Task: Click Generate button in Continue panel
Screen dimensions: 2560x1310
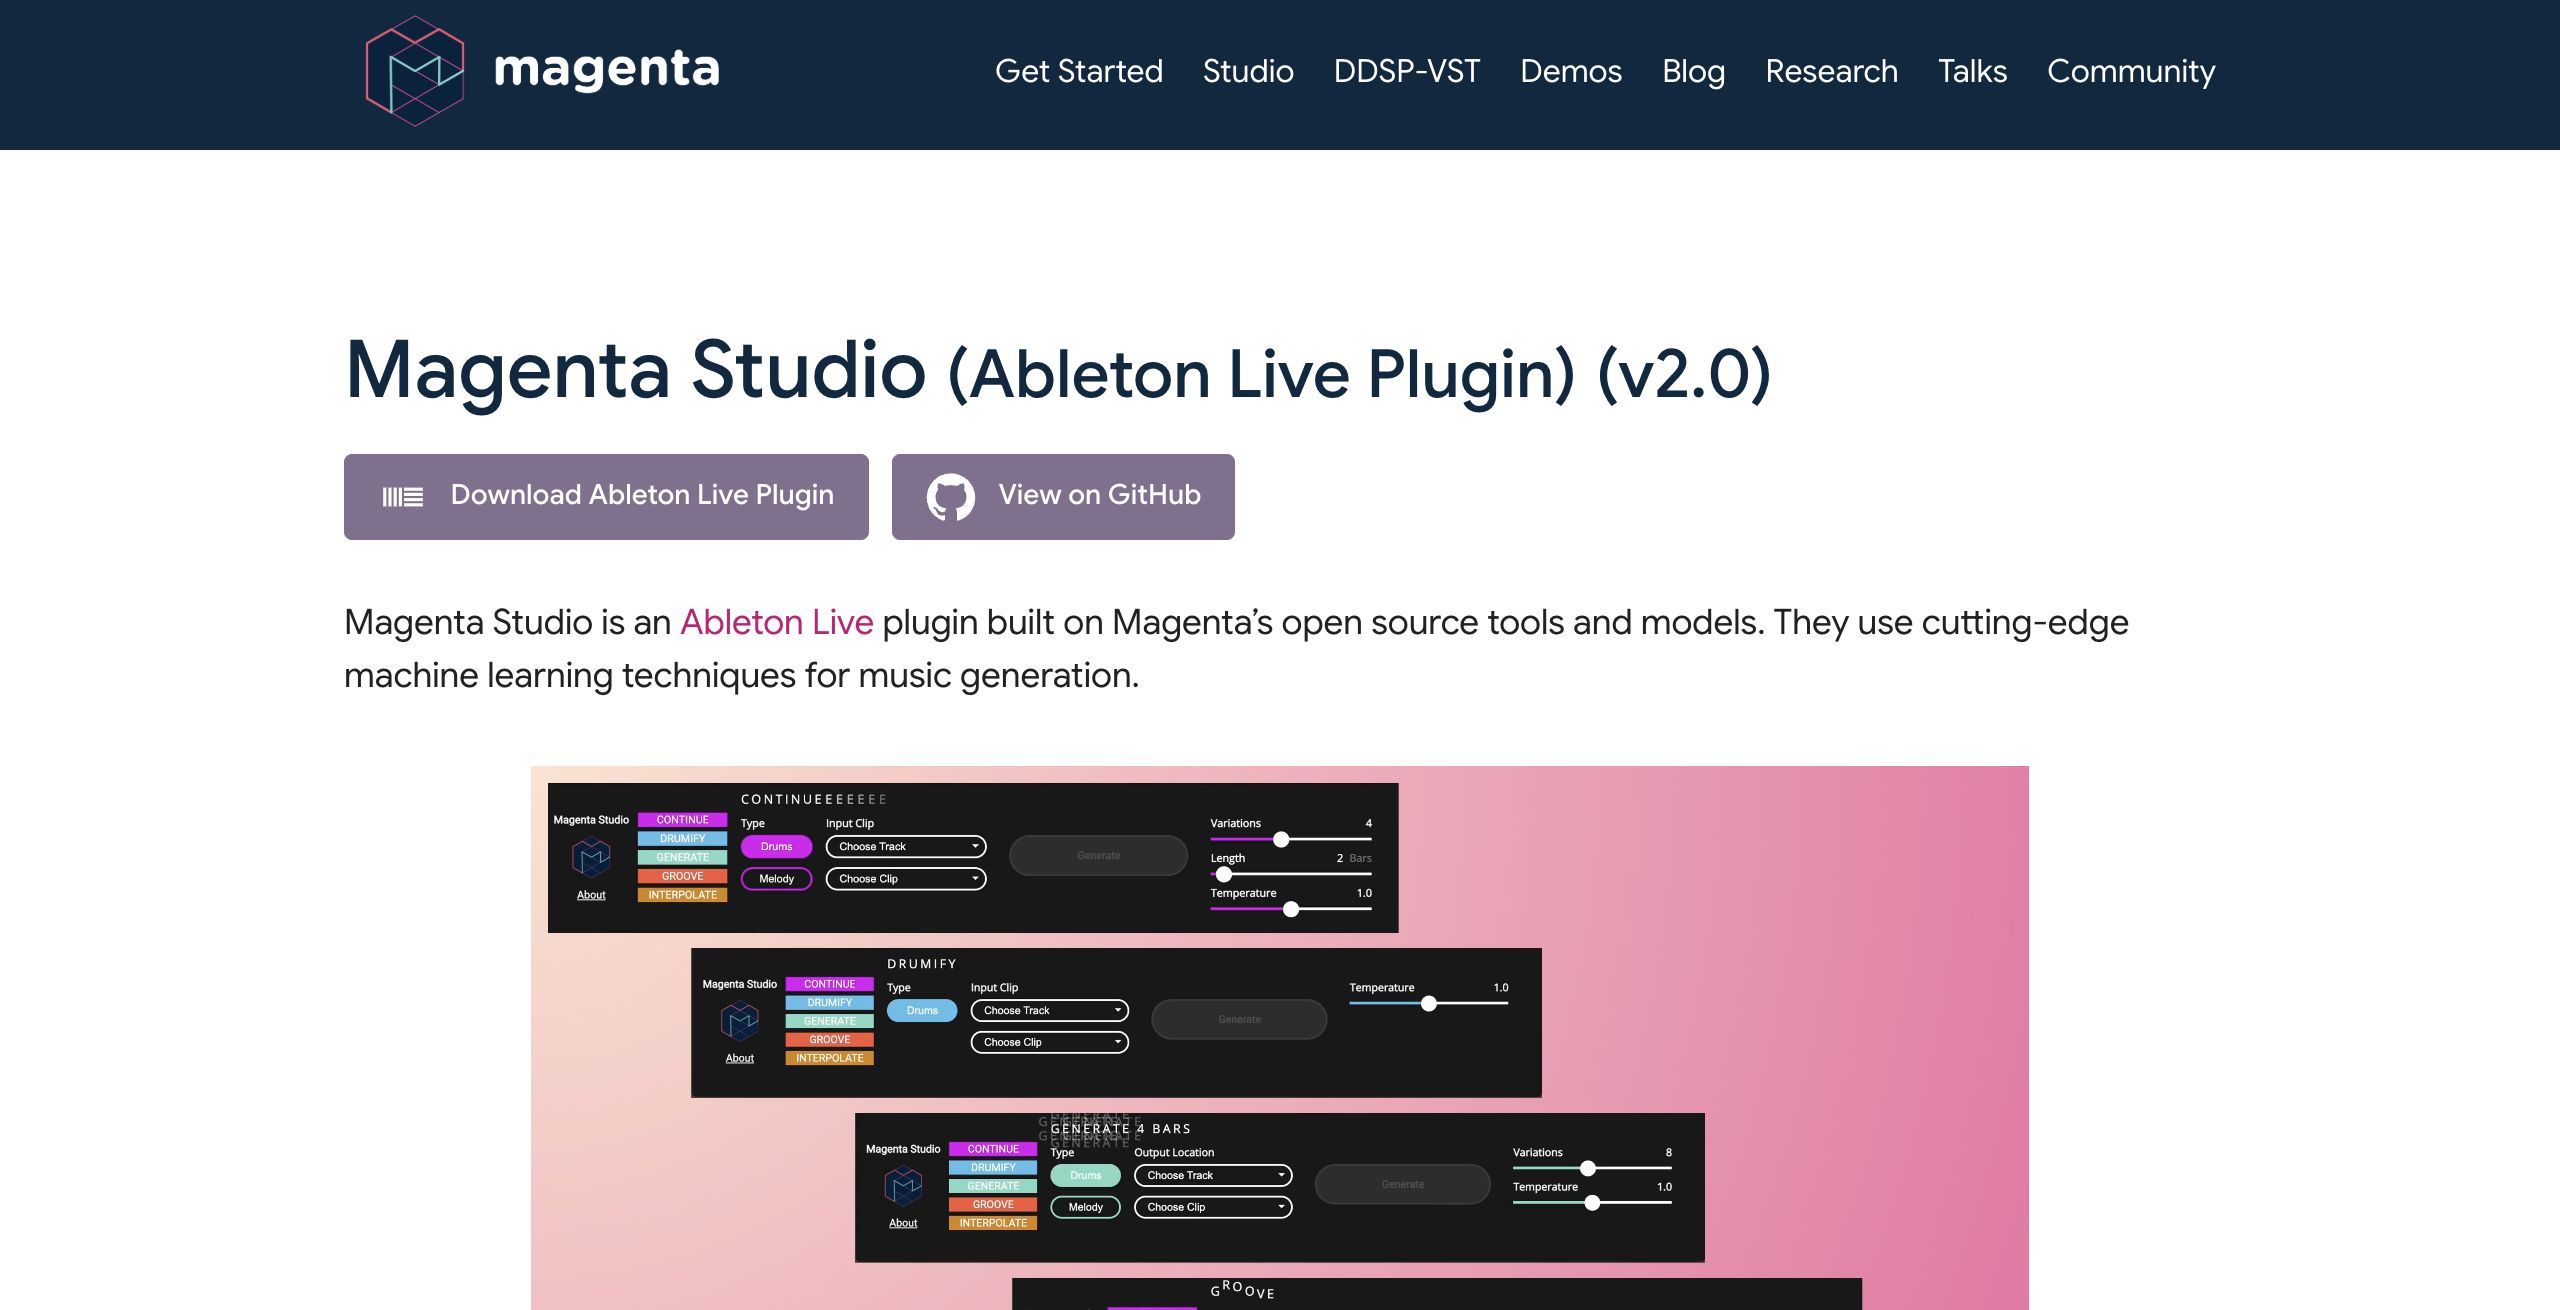Action: (1098, 856)
